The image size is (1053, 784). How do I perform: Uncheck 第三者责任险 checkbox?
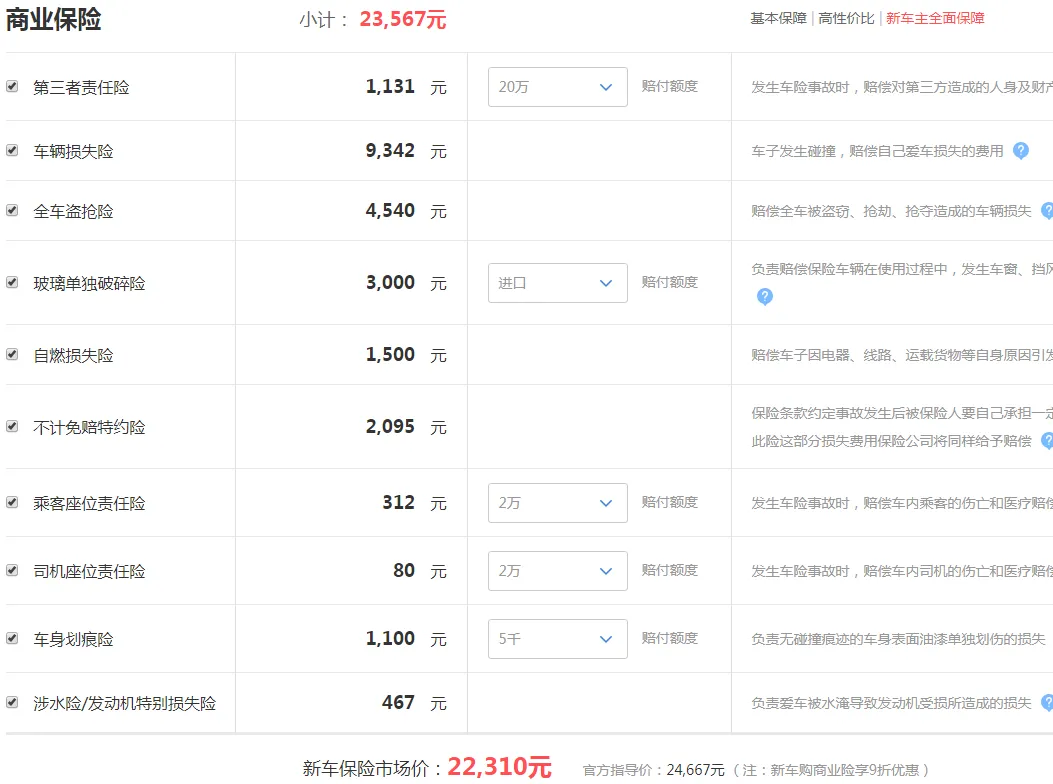[12, 87]
